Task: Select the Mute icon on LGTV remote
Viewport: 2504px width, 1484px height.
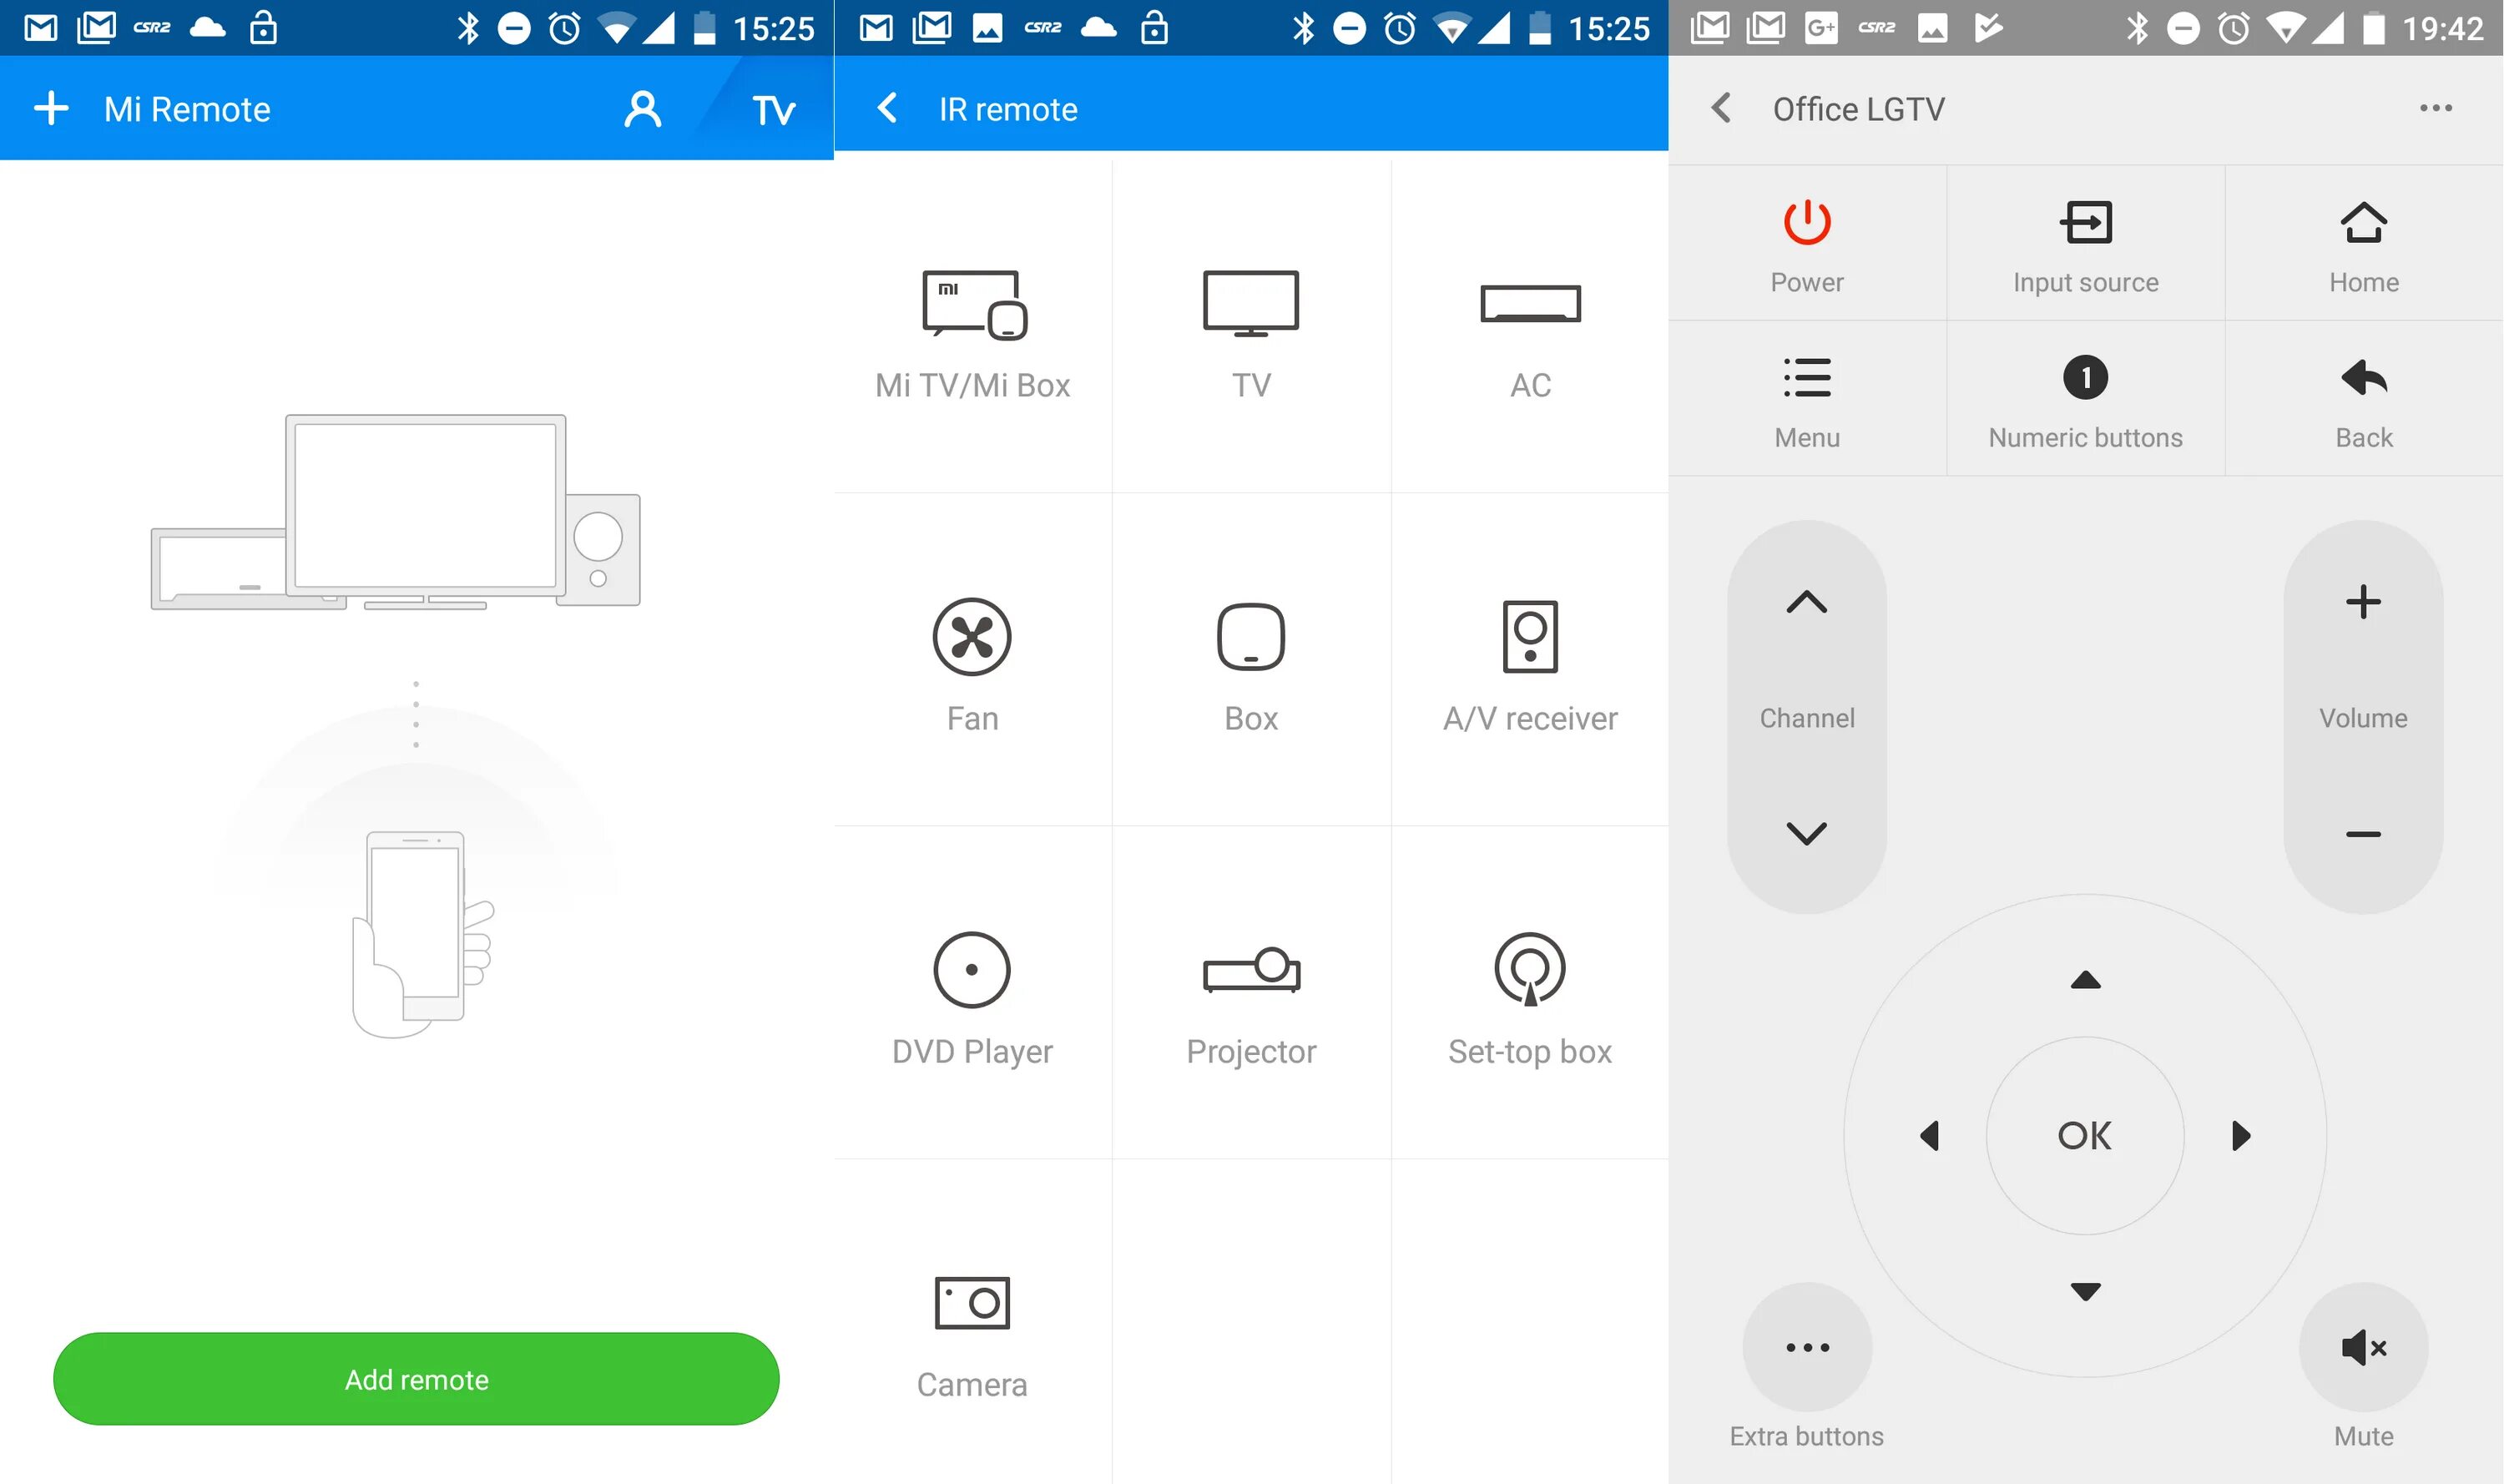Action: click(2365, 1346)
